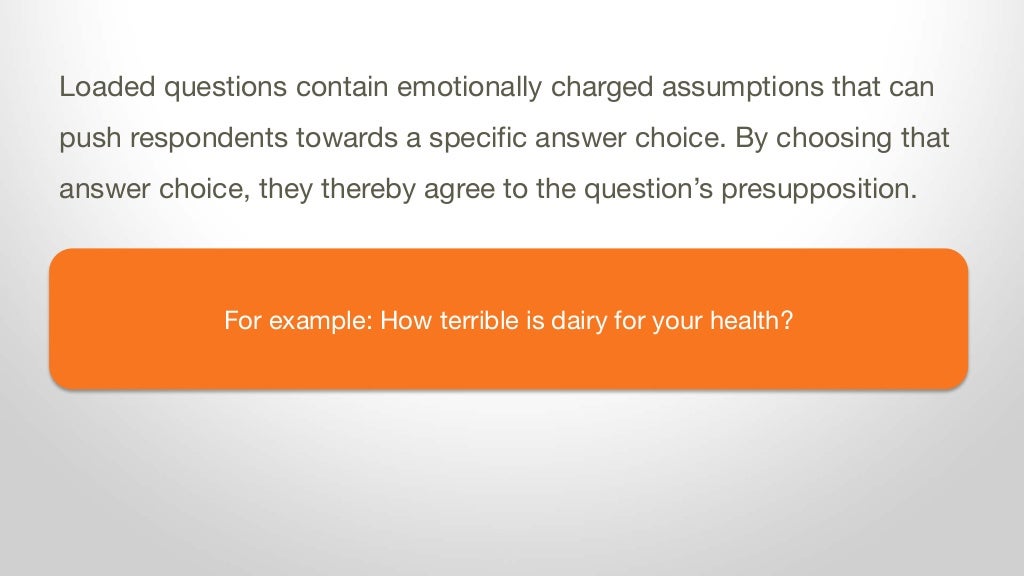The height and width of the screenshot is (576, 1024).
Task: Click the word "specific" in second line
Action: [477, 139]
